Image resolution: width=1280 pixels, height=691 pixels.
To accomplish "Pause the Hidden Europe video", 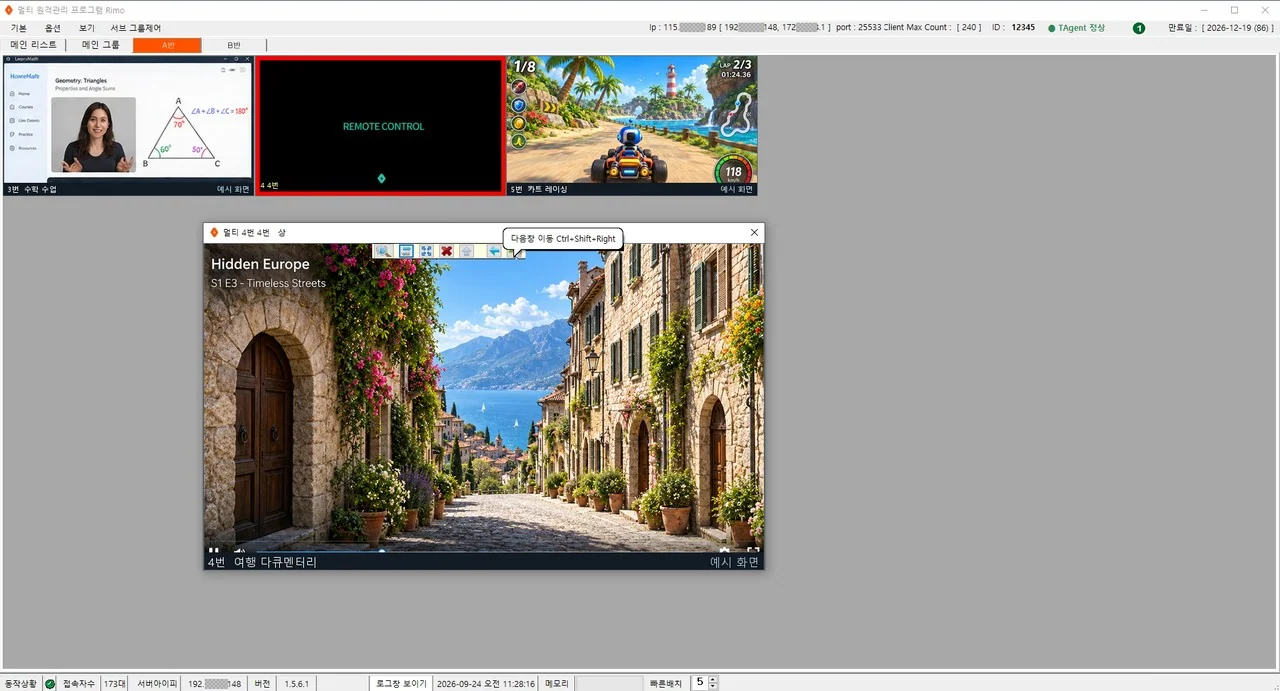I will point(213,550).
